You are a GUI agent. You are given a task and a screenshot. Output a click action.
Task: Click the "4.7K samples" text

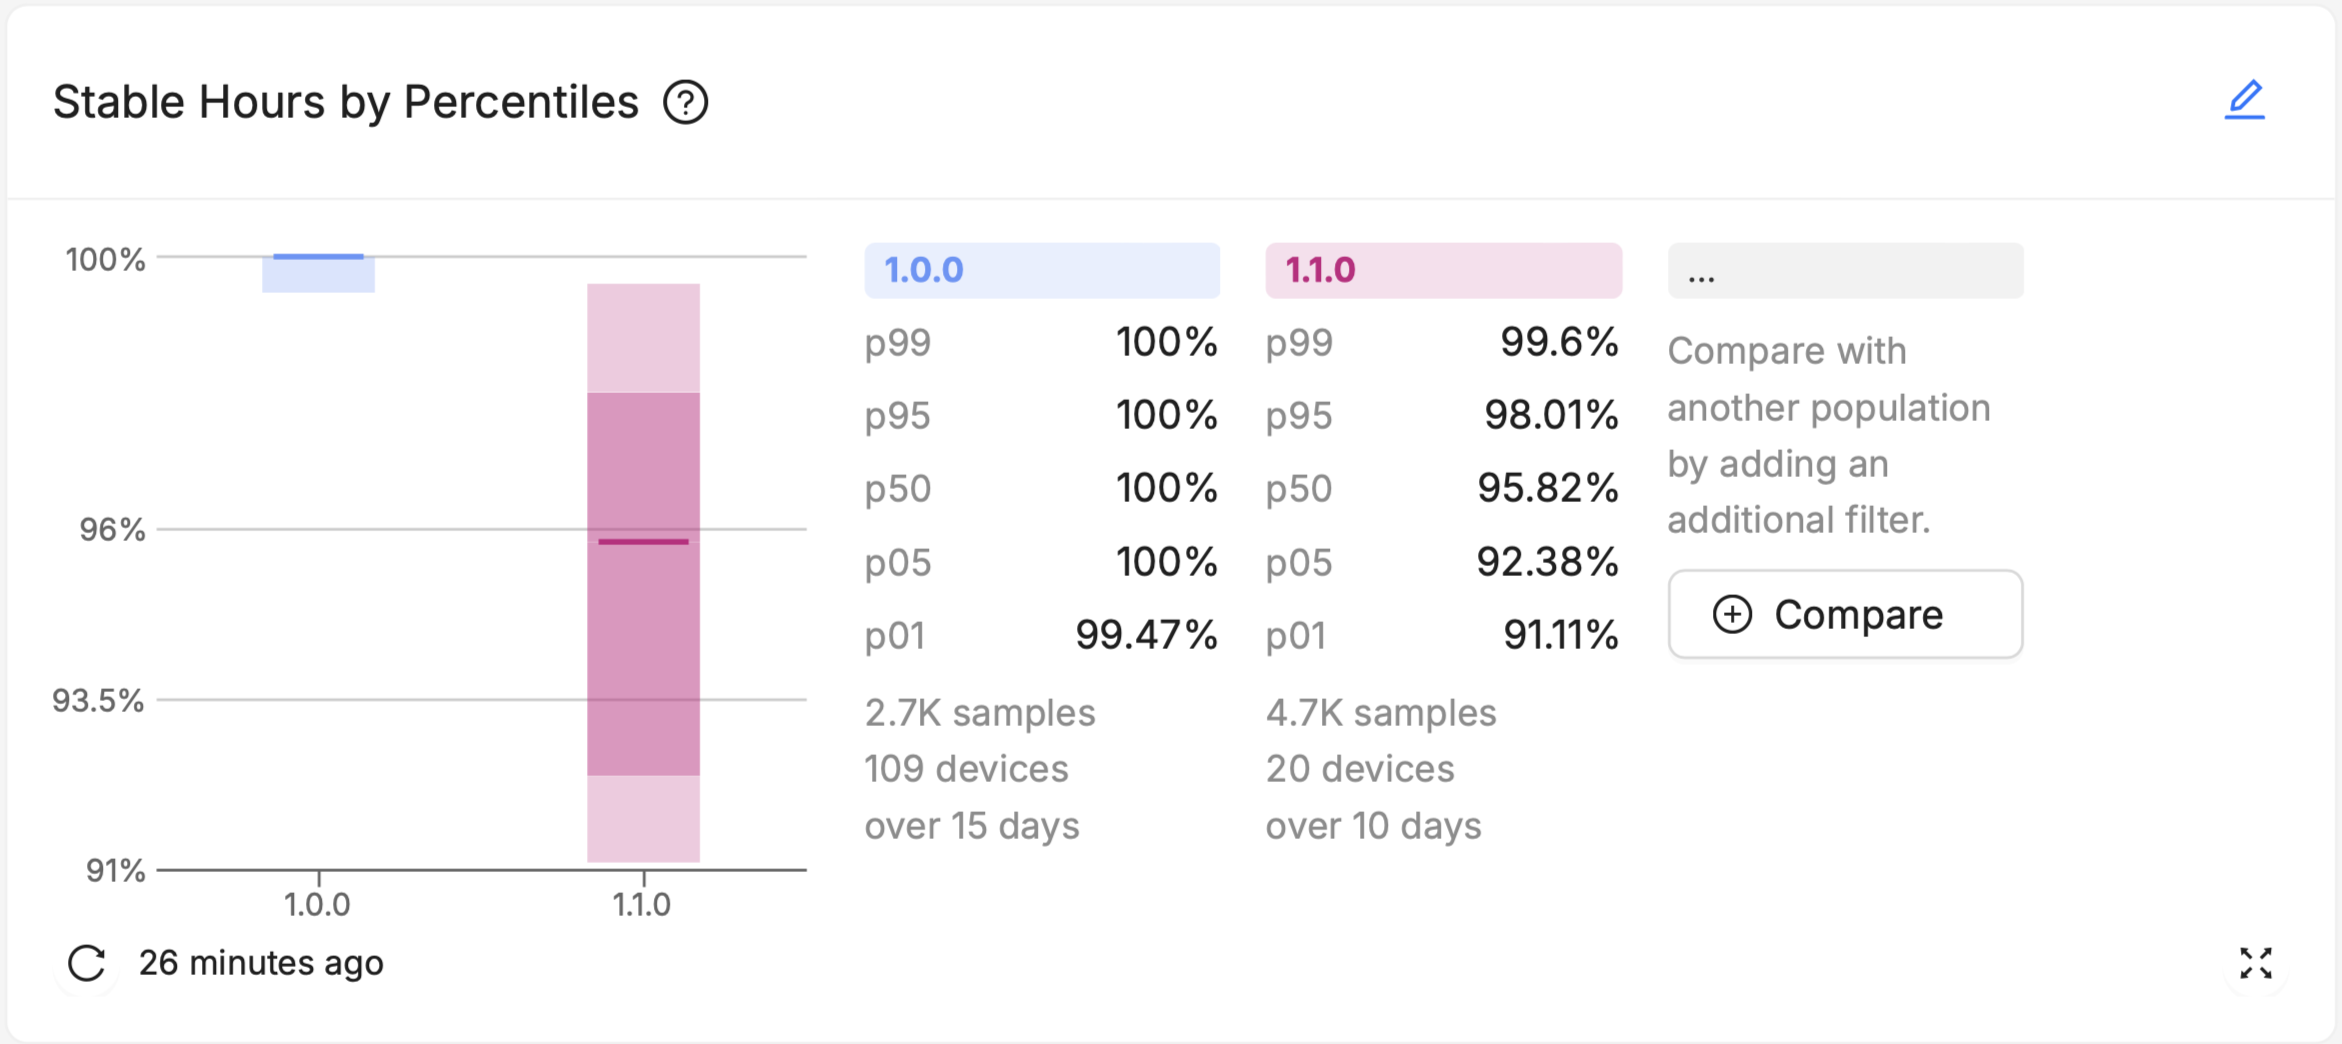coord(1381,711)
